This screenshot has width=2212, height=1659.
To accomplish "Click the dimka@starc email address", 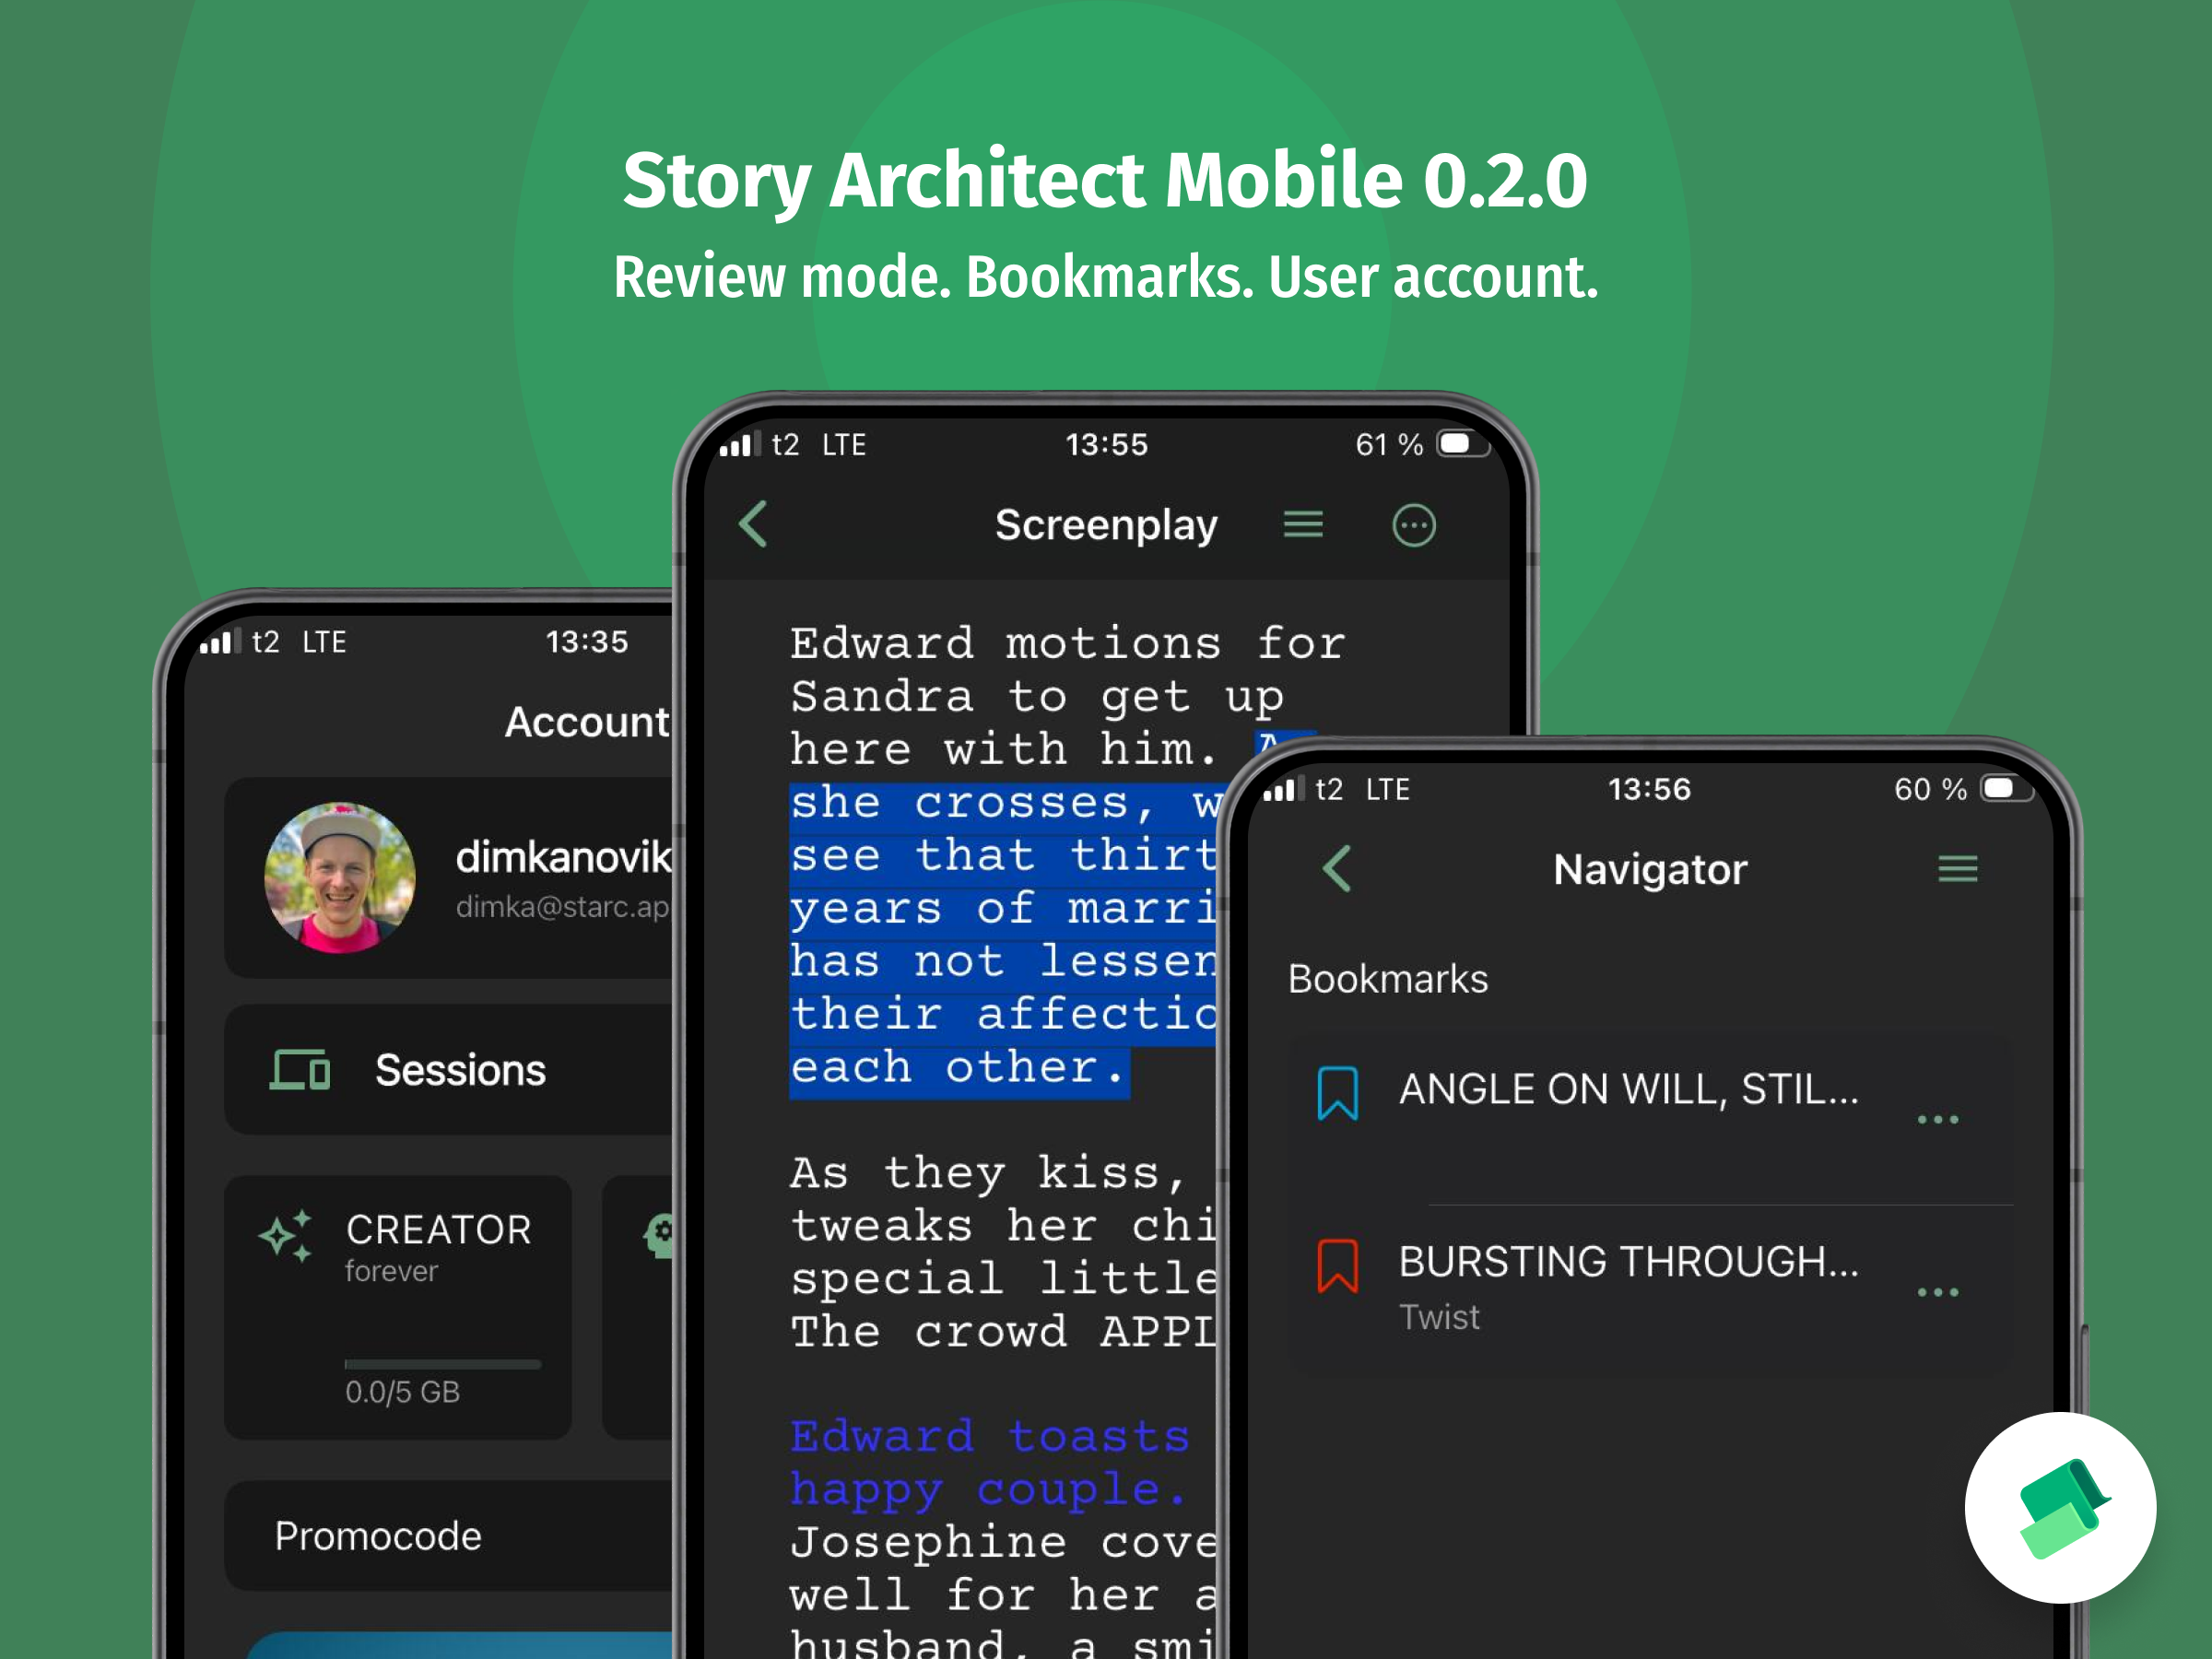I will (562, 907).
